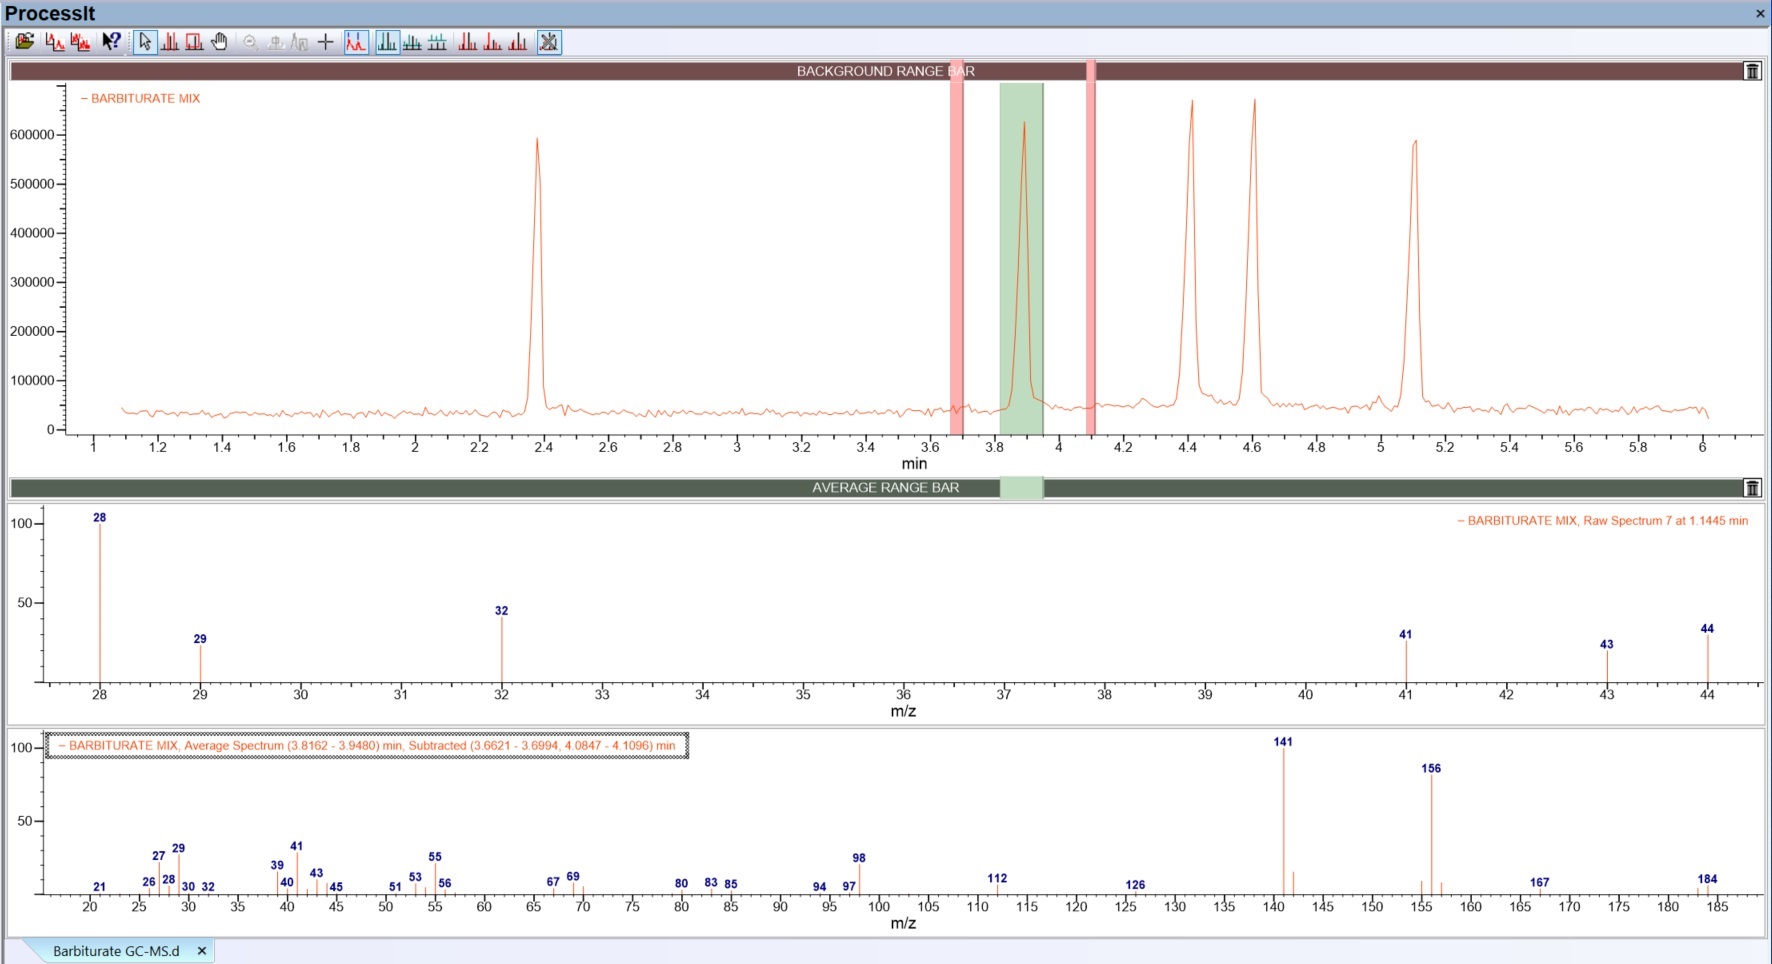Click the crosshair plus tool in toolbar
The image size is (1772, 964).
tap(325, 42)
